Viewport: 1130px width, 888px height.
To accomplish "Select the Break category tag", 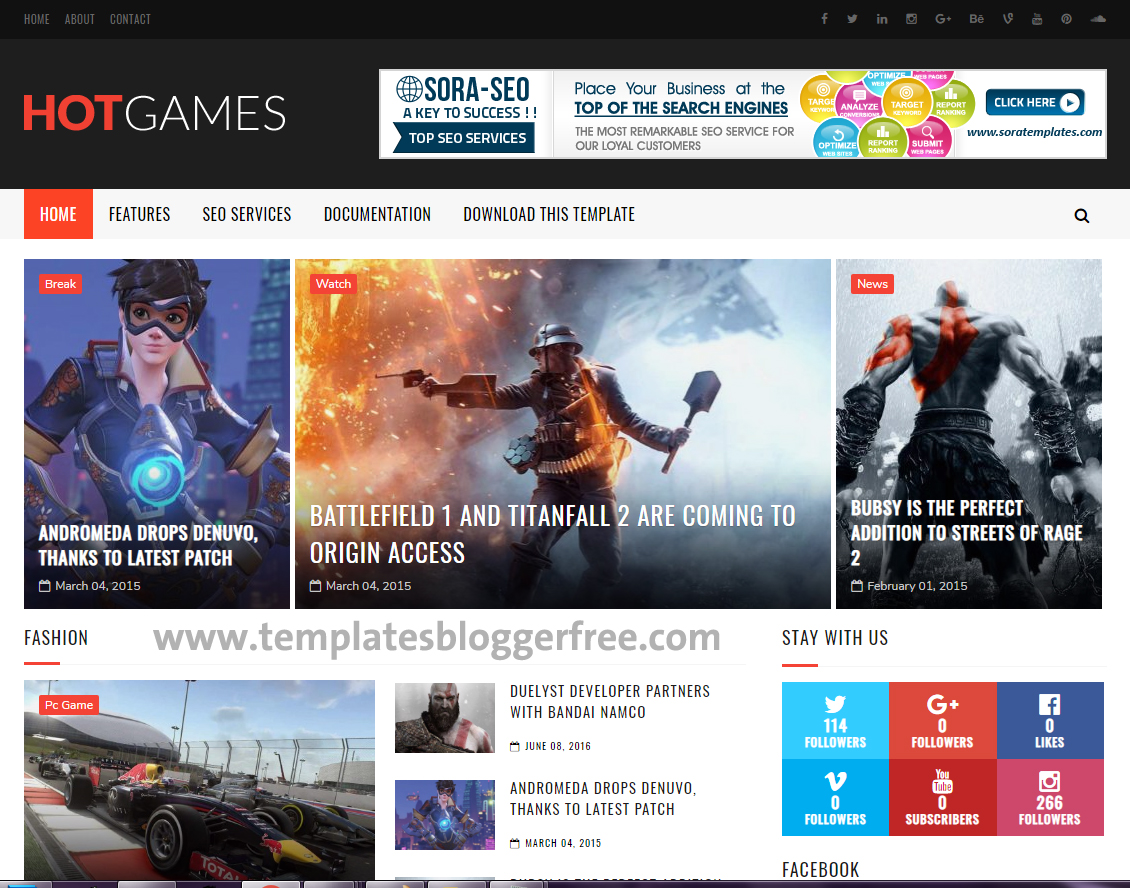I will click(x=61, y=284).
